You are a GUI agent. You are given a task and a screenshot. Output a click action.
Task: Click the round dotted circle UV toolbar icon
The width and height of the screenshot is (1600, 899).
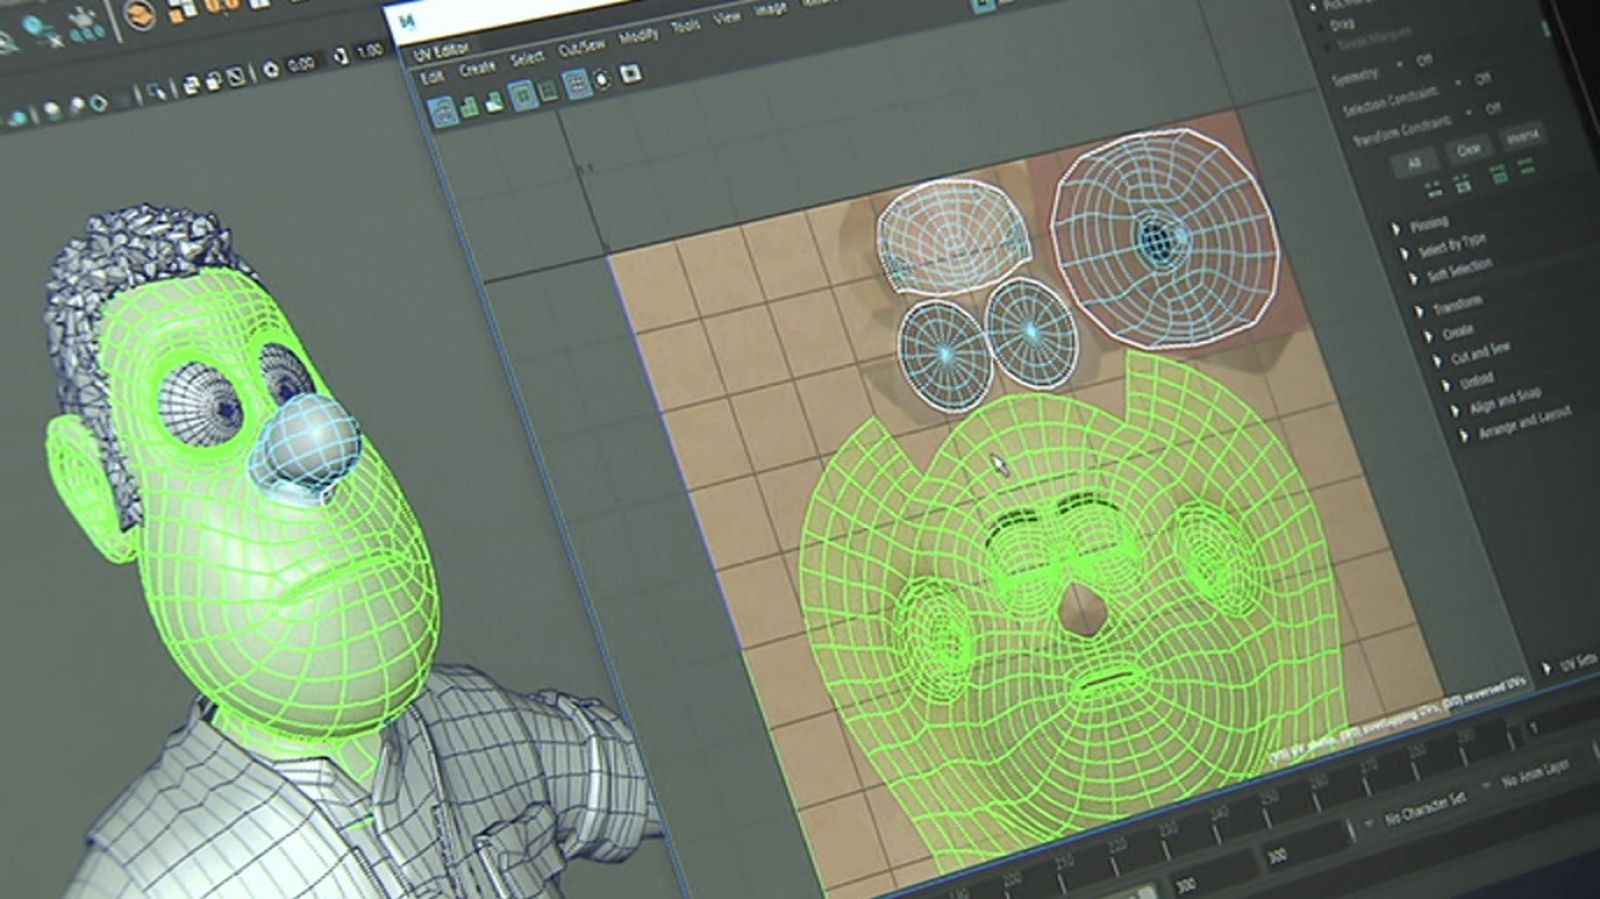tap(603, 79)
